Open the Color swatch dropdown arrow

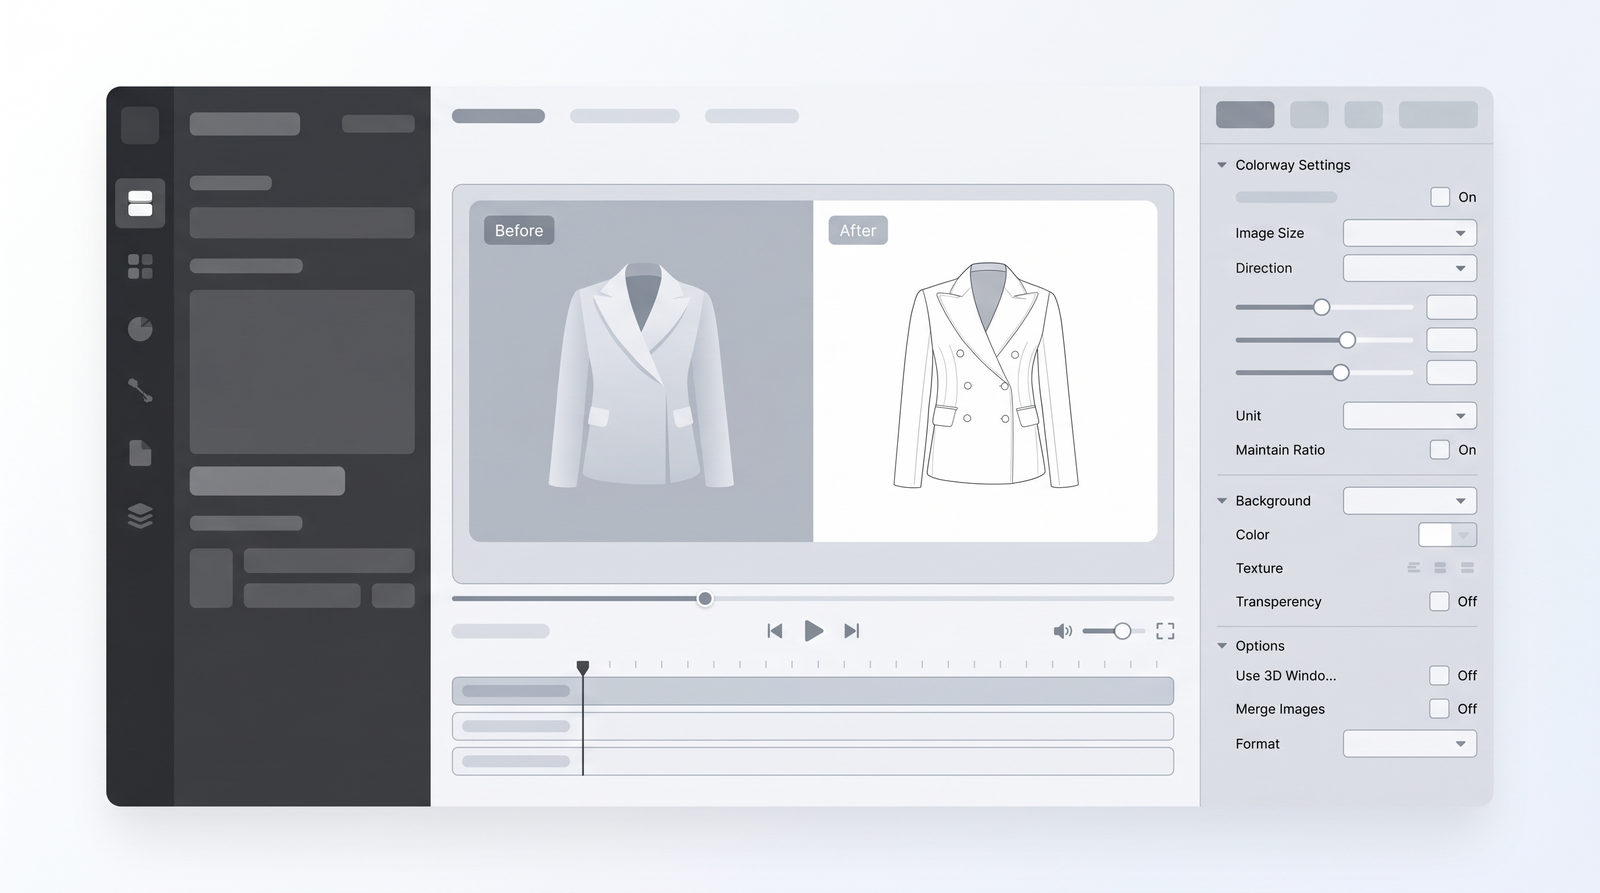[1464, 535]
